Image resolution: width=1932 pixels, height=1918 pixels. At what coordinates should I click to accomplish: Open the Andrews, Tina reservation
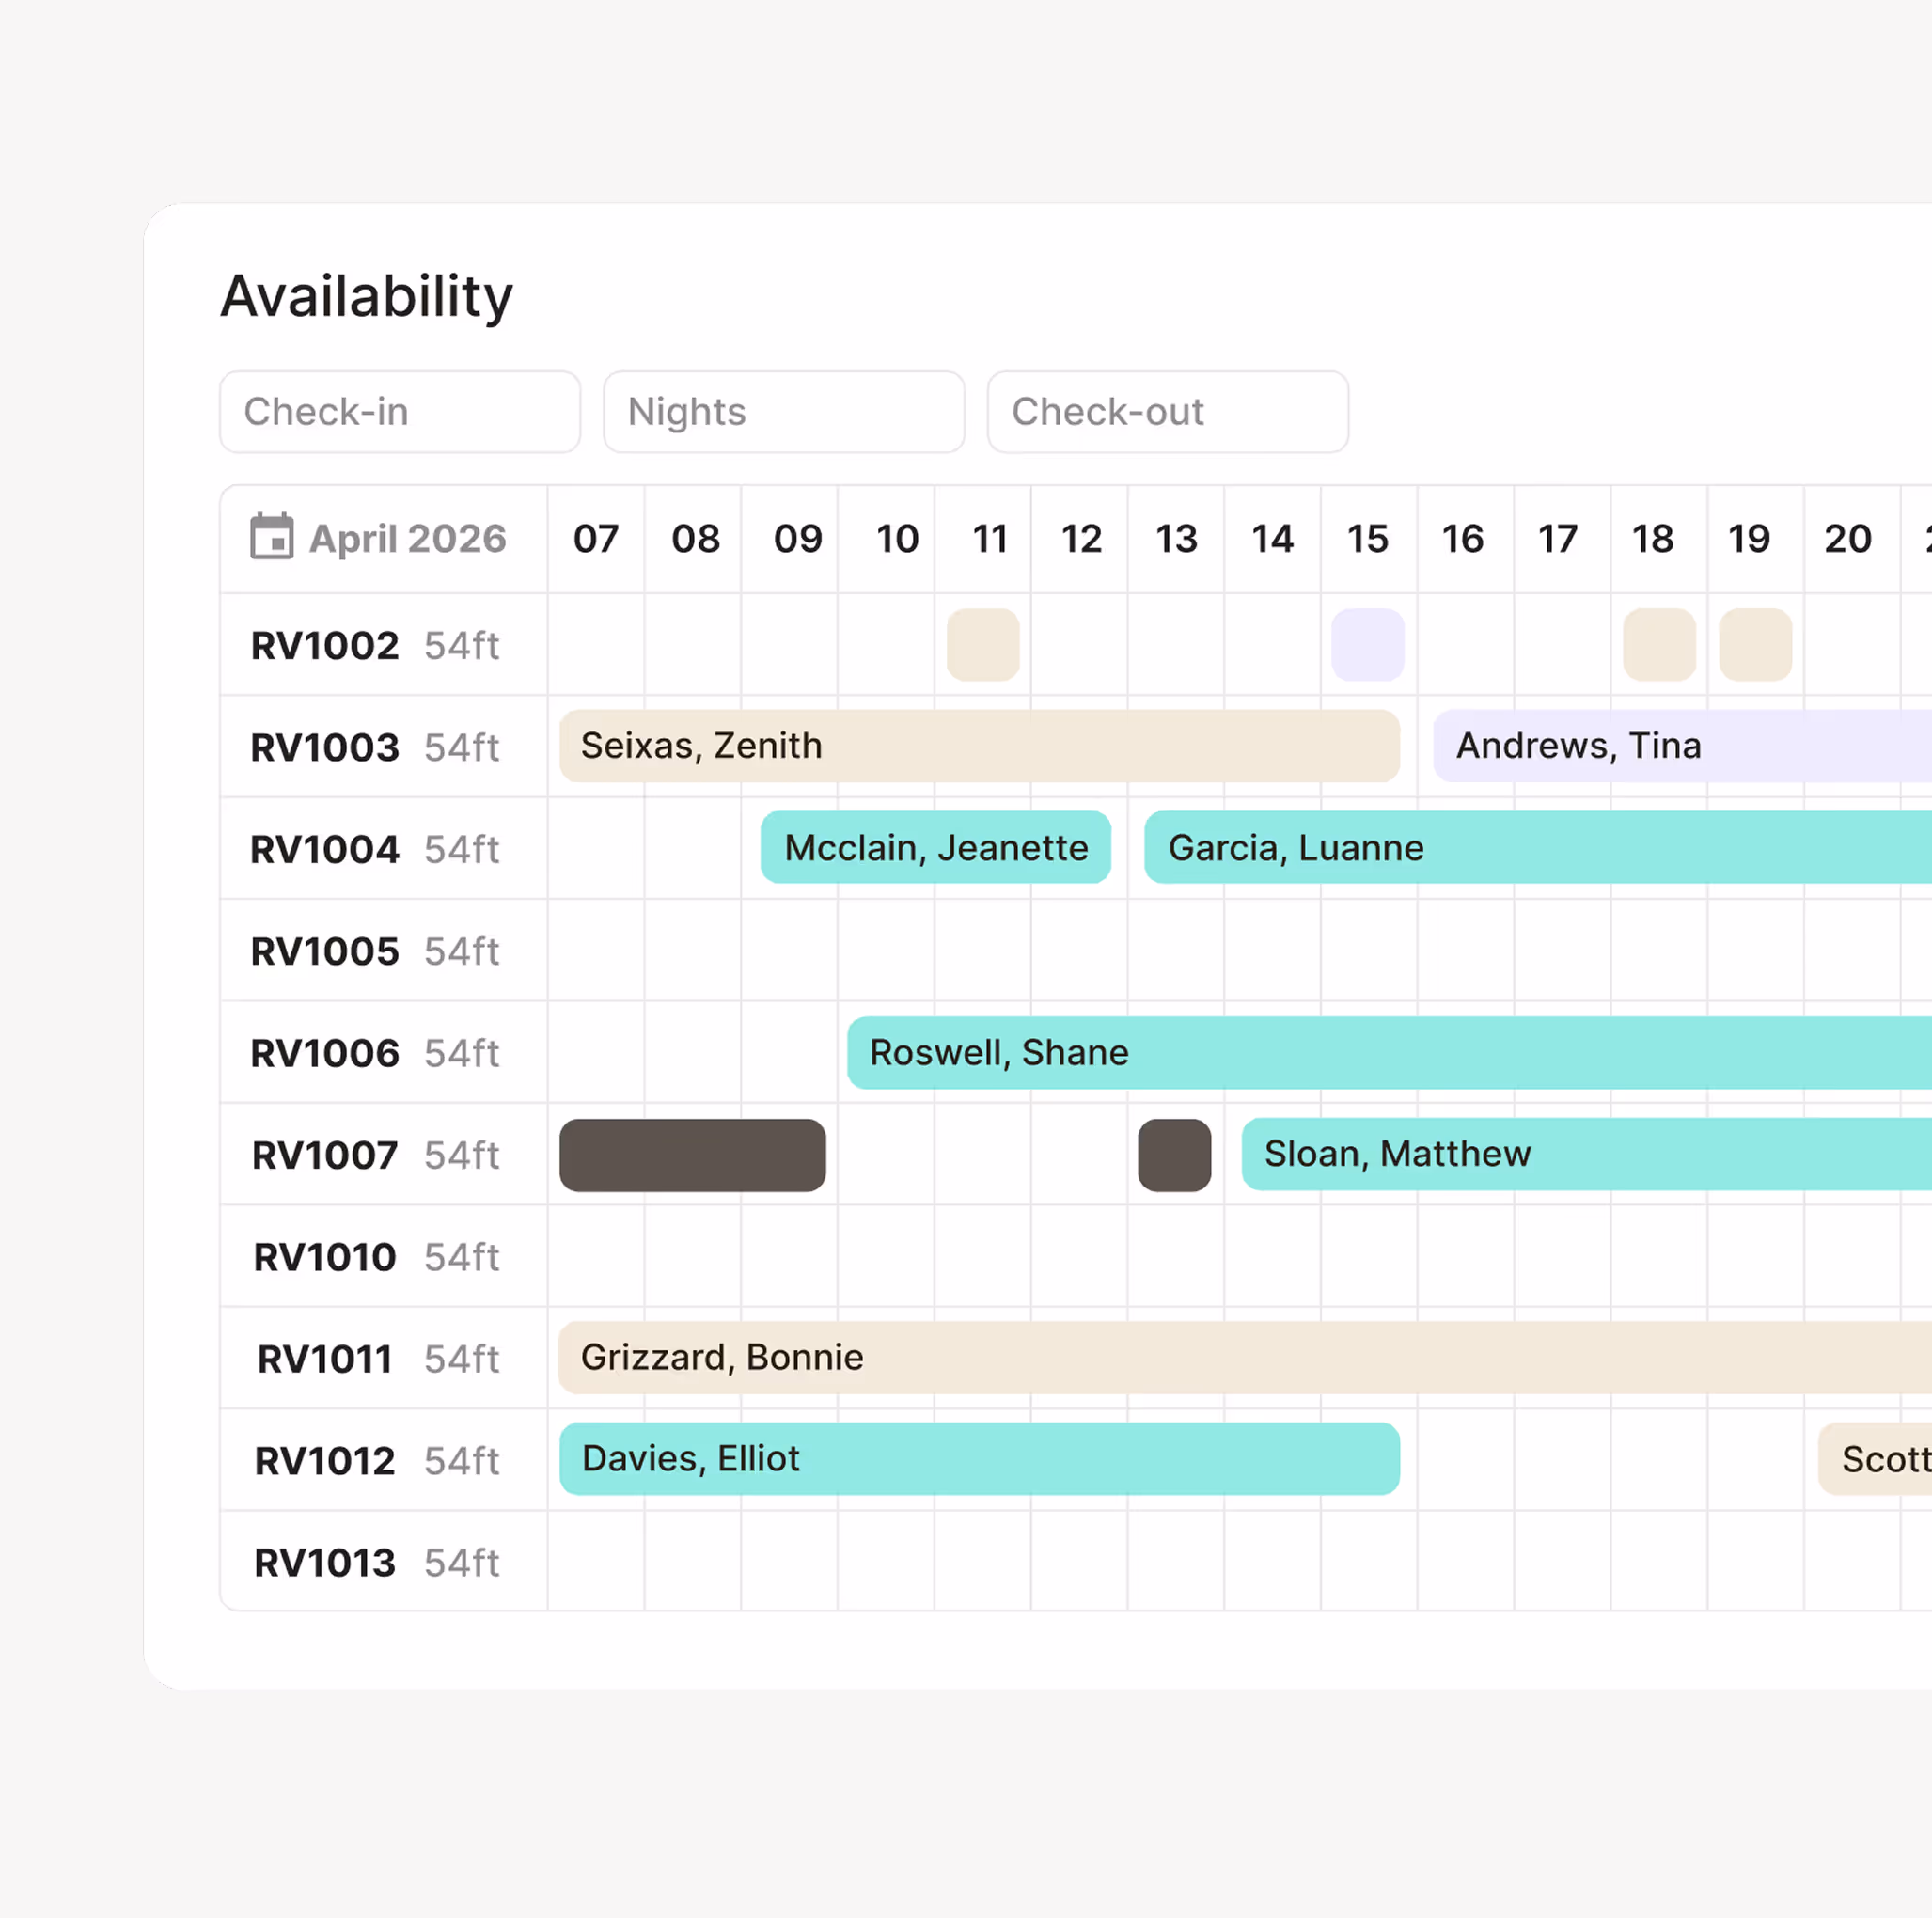(x=1680, y=746)
